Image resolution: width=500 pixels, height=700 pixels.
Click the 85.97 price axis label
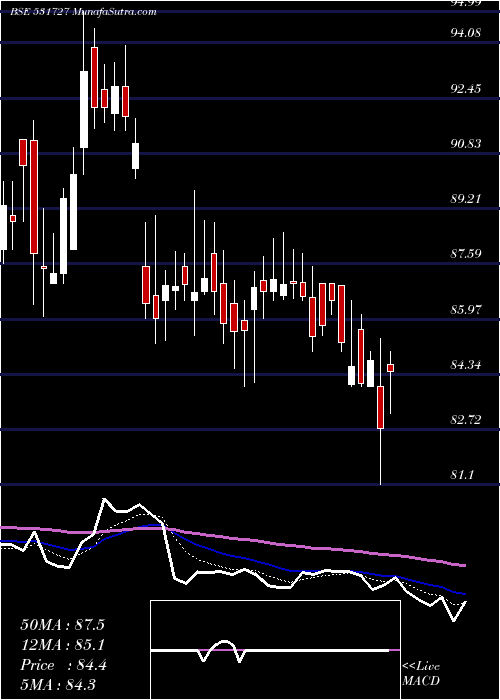tap(465, 309)
